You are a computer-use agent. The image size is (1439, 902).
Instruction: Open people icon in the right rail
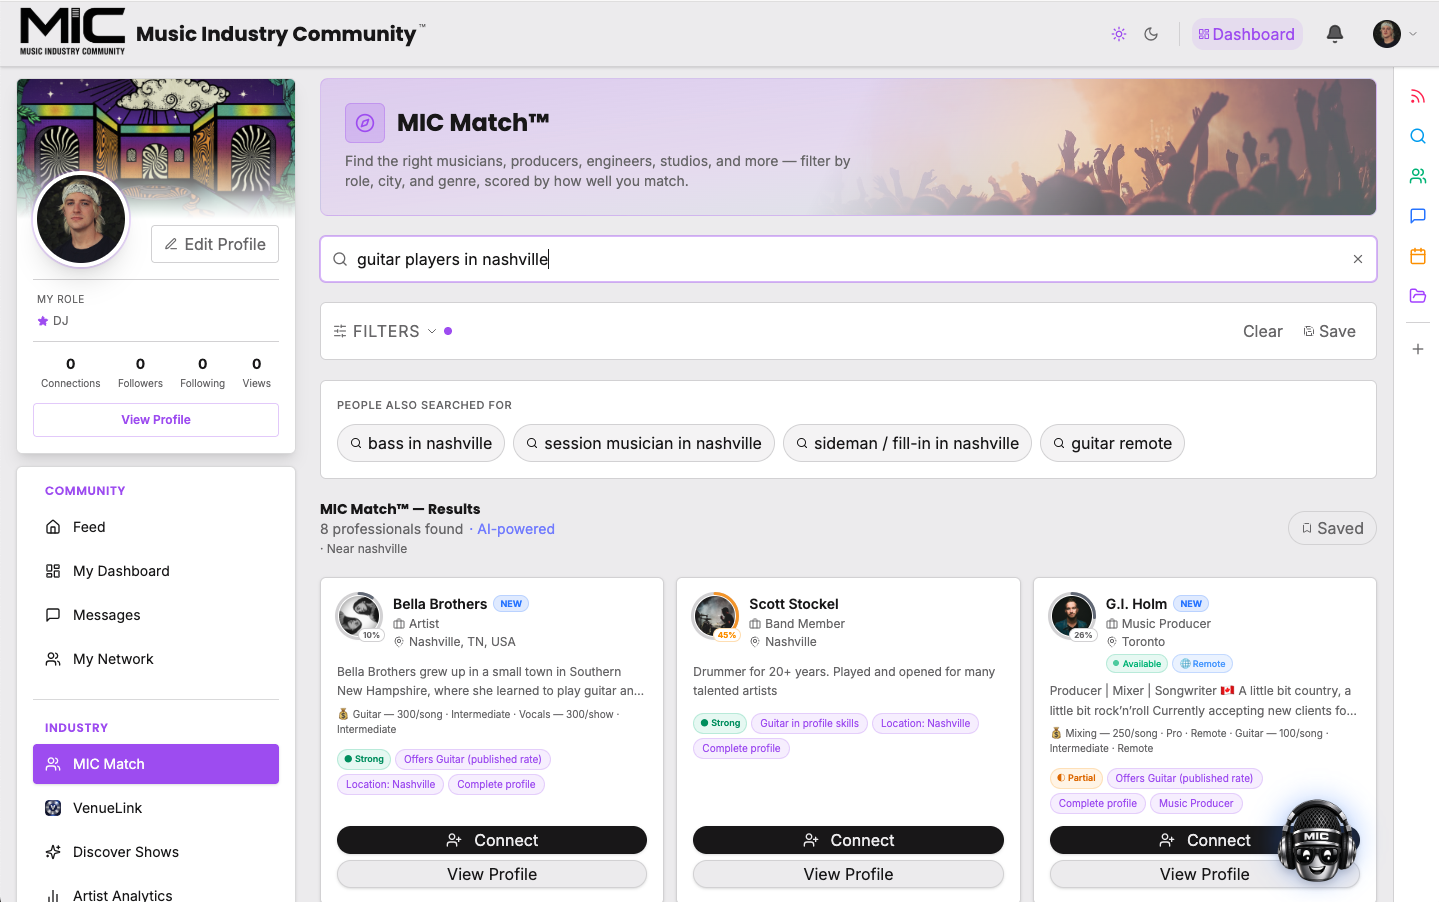click(x=1418, y=176)
